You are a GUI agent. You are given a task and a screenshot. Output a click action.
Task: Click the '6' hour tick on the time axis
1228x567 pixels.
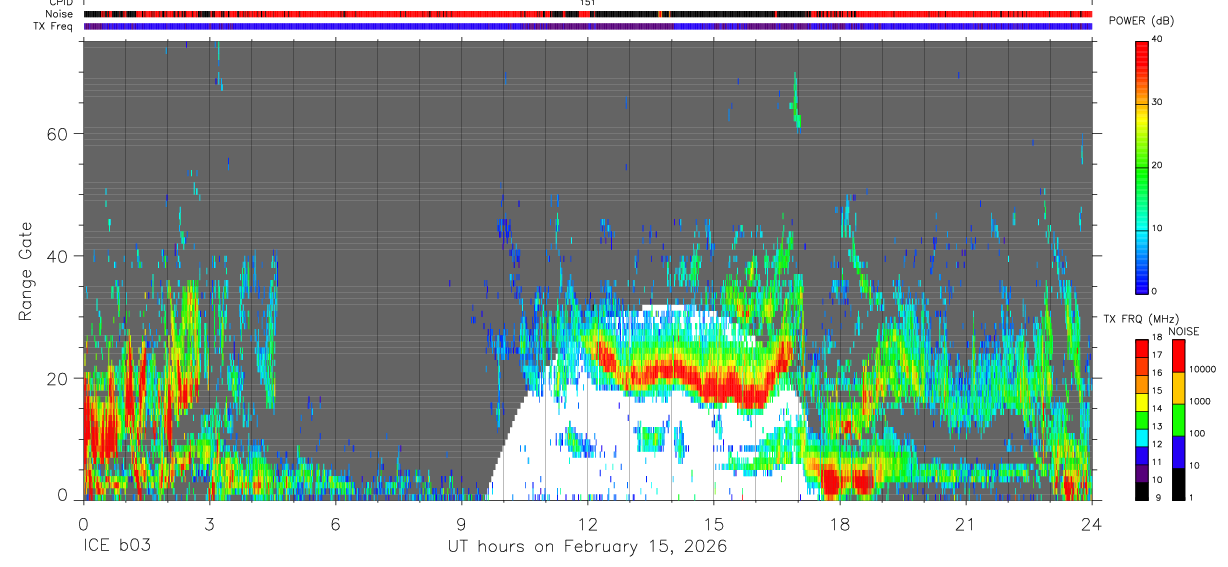click(335, 523)
